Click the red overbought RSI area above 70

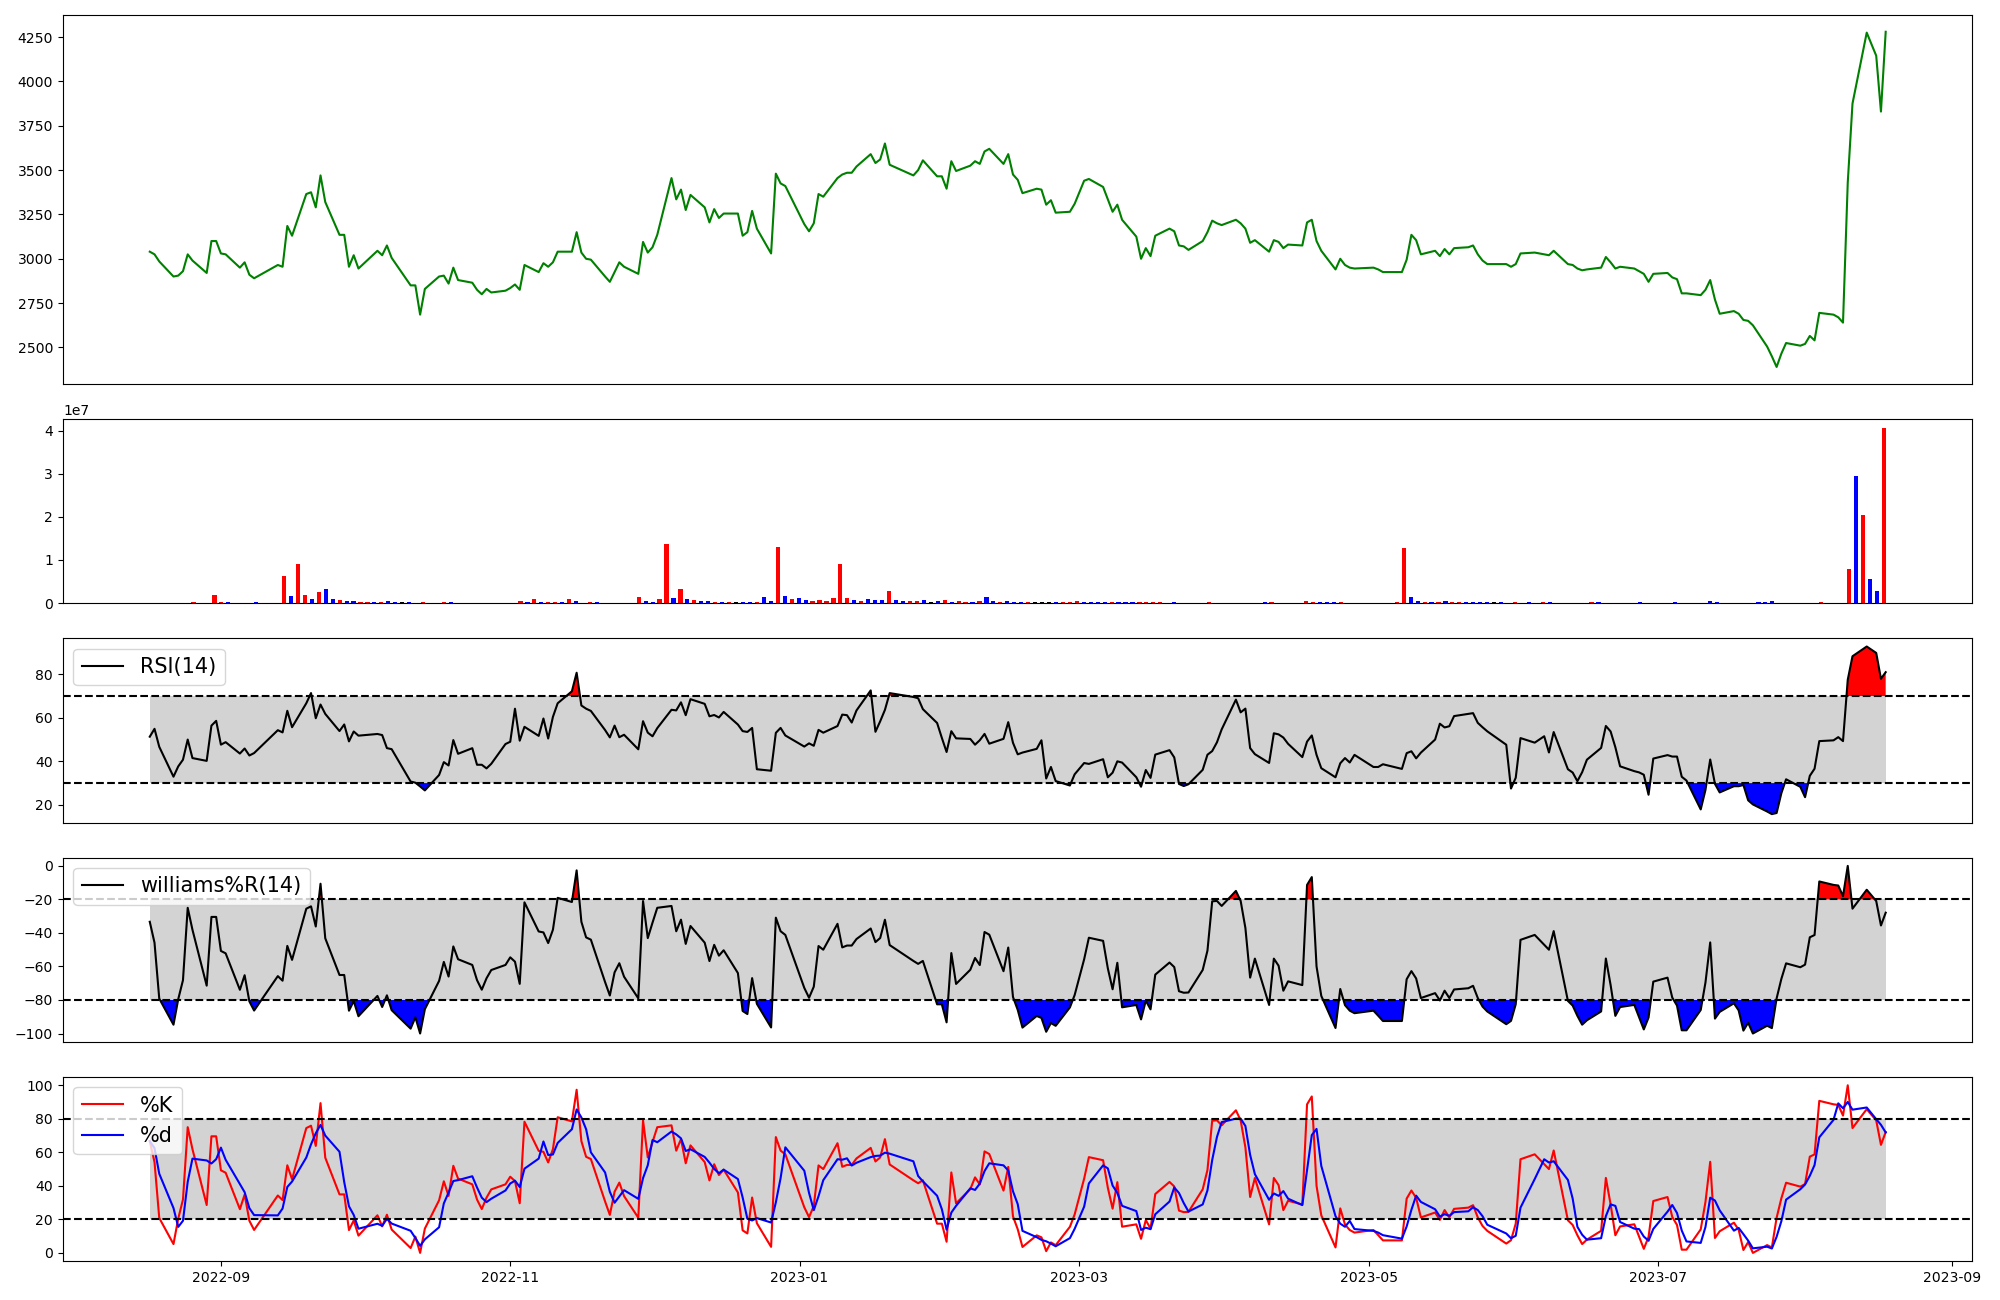(x=1865, y=675)
